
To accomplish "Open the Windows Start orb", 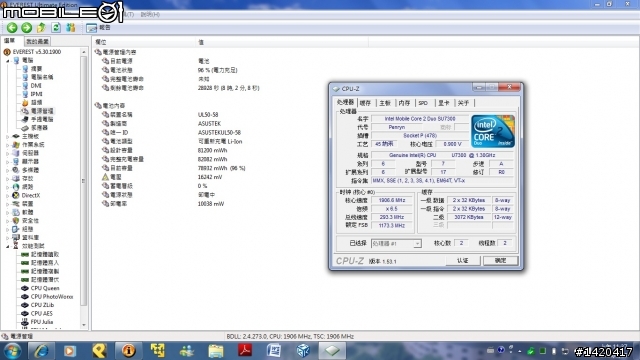I will 12,351.
